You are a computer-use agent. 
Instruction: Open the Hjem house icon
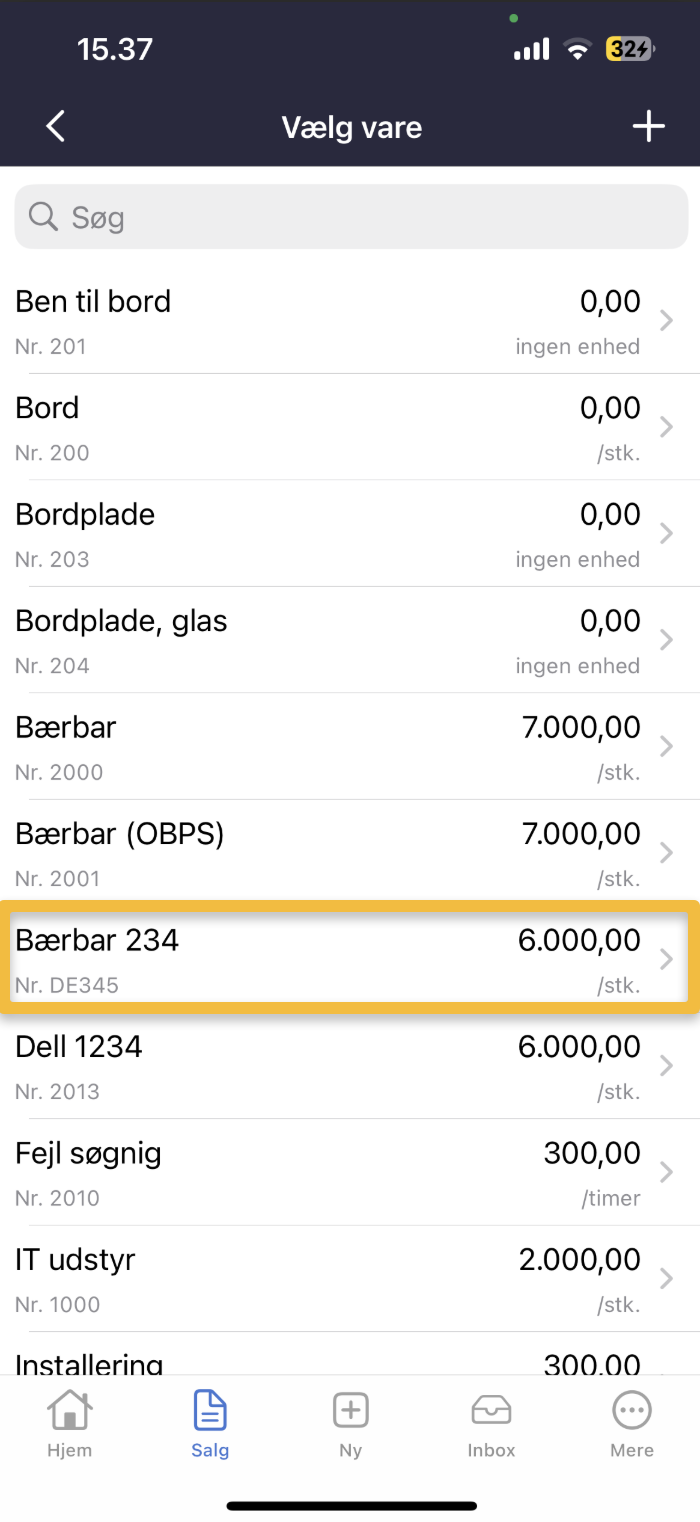(69, 1411)
